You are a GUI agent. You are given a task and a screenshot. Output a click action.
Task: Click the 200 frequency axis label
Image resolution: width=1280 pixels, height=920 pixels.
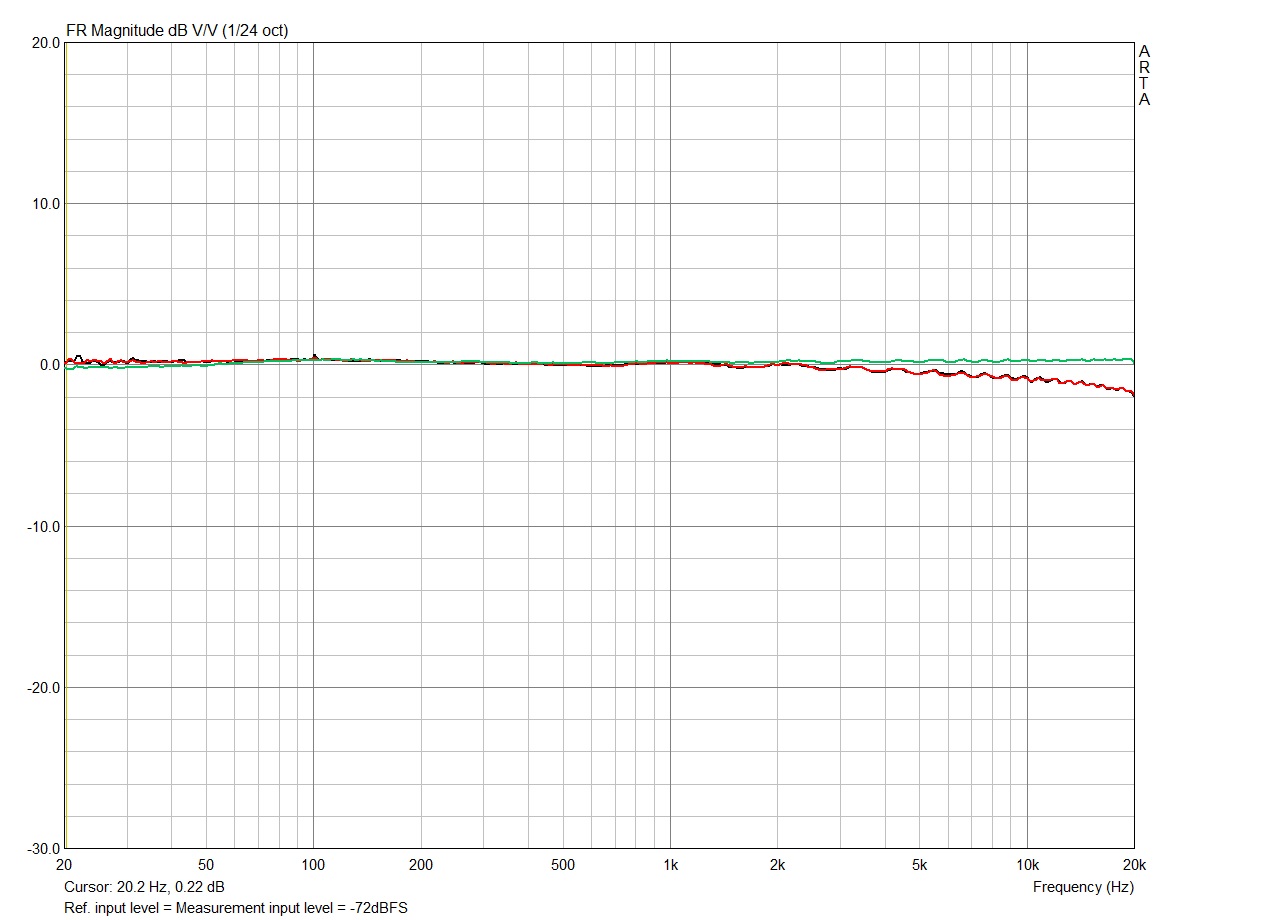click(x=421, y=865)
